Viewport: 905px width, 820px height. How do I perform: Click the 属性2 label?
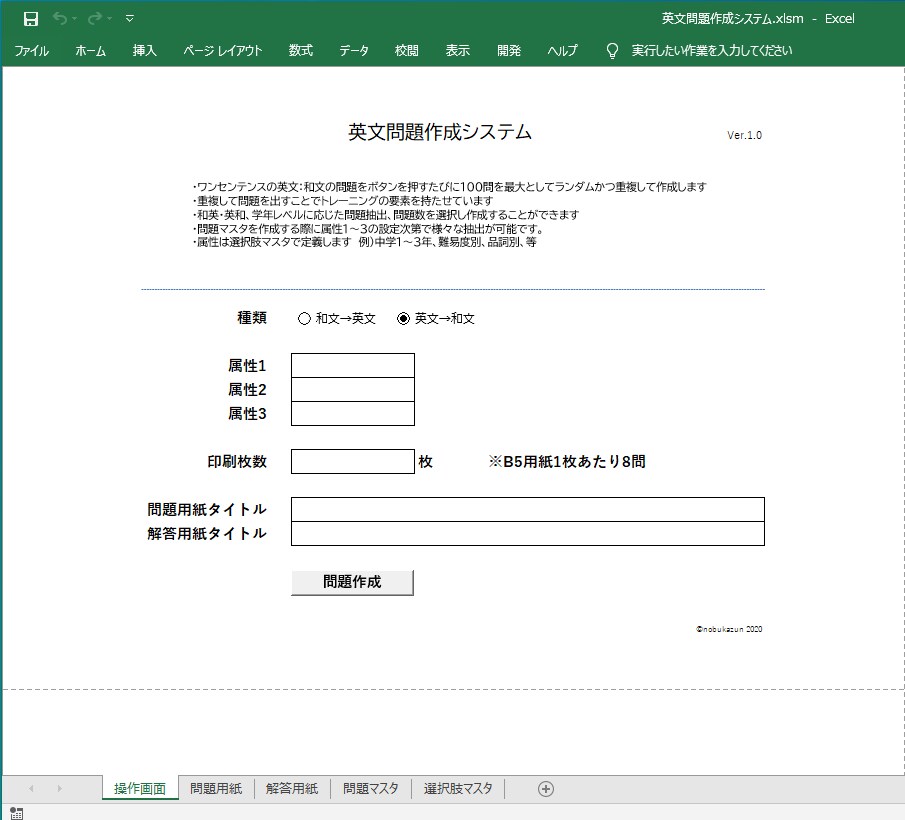[x=247, y=390]
